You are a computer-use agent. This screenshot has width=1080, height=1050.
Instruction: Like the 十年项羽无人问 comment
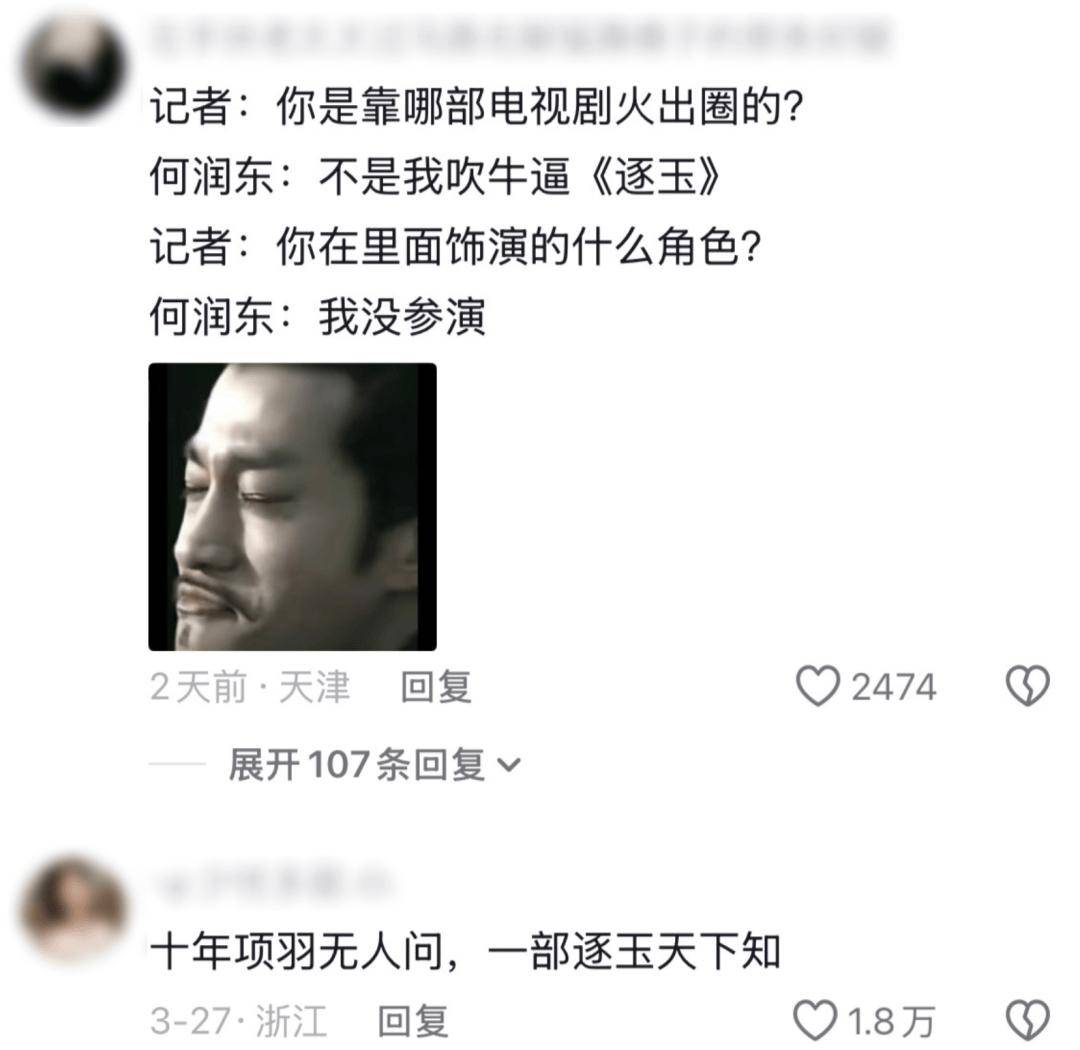[815, 1020]
